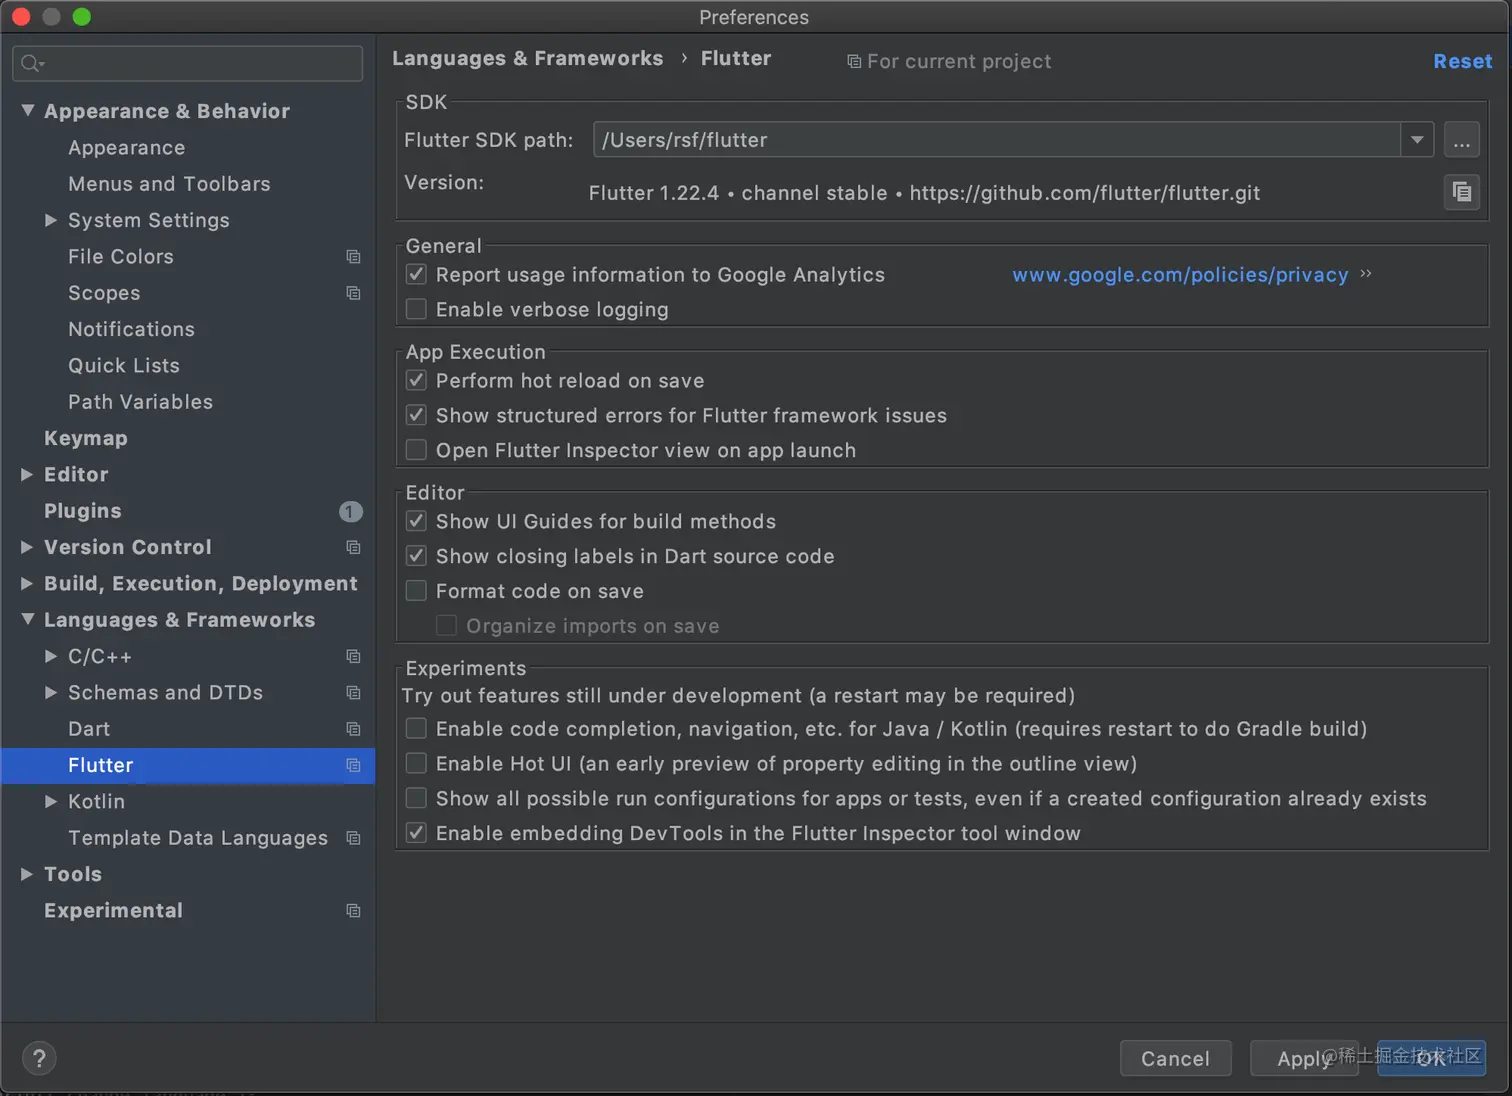1512x1096 pixels.
Task: Expand System Settings node
Action: pyautogui.click(x=51, y=220)
